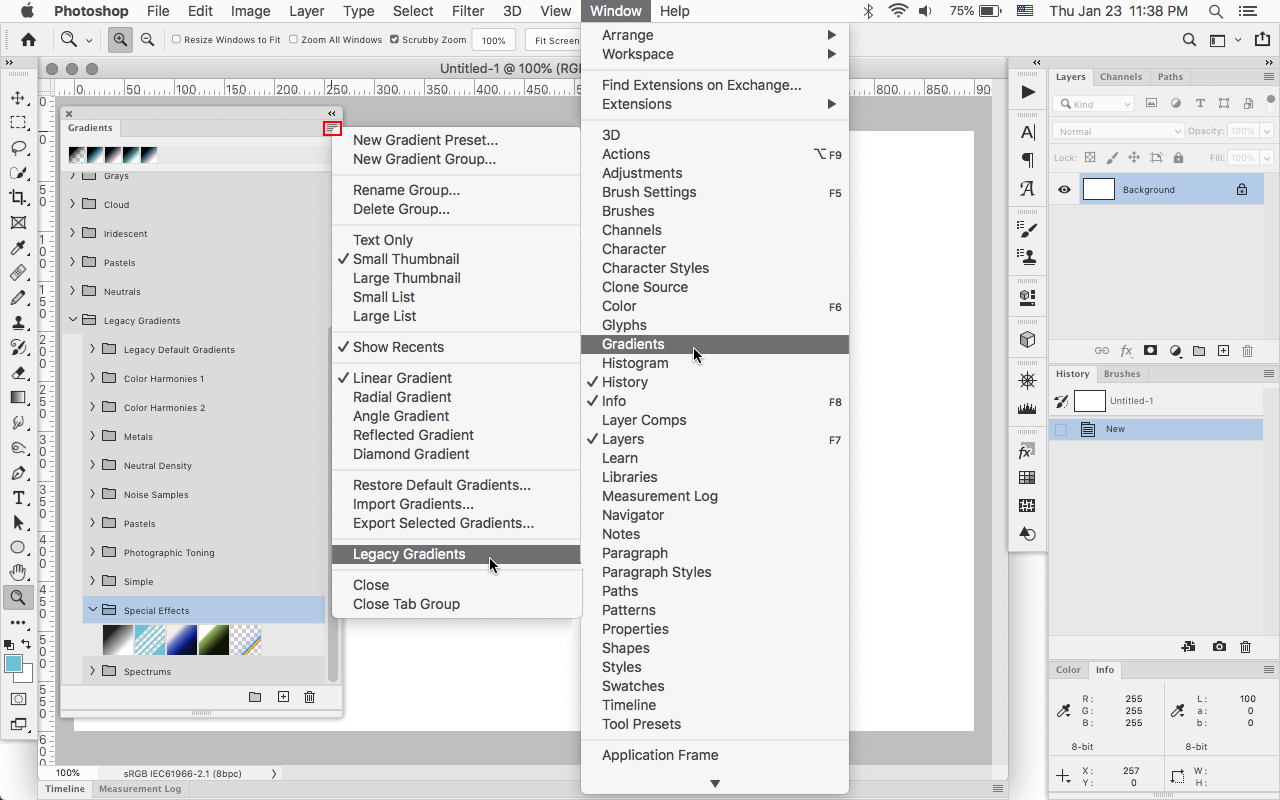Choose Legacy Gradients in the panel menu
The image size is (1280, 800).
(x=456, y=554)
